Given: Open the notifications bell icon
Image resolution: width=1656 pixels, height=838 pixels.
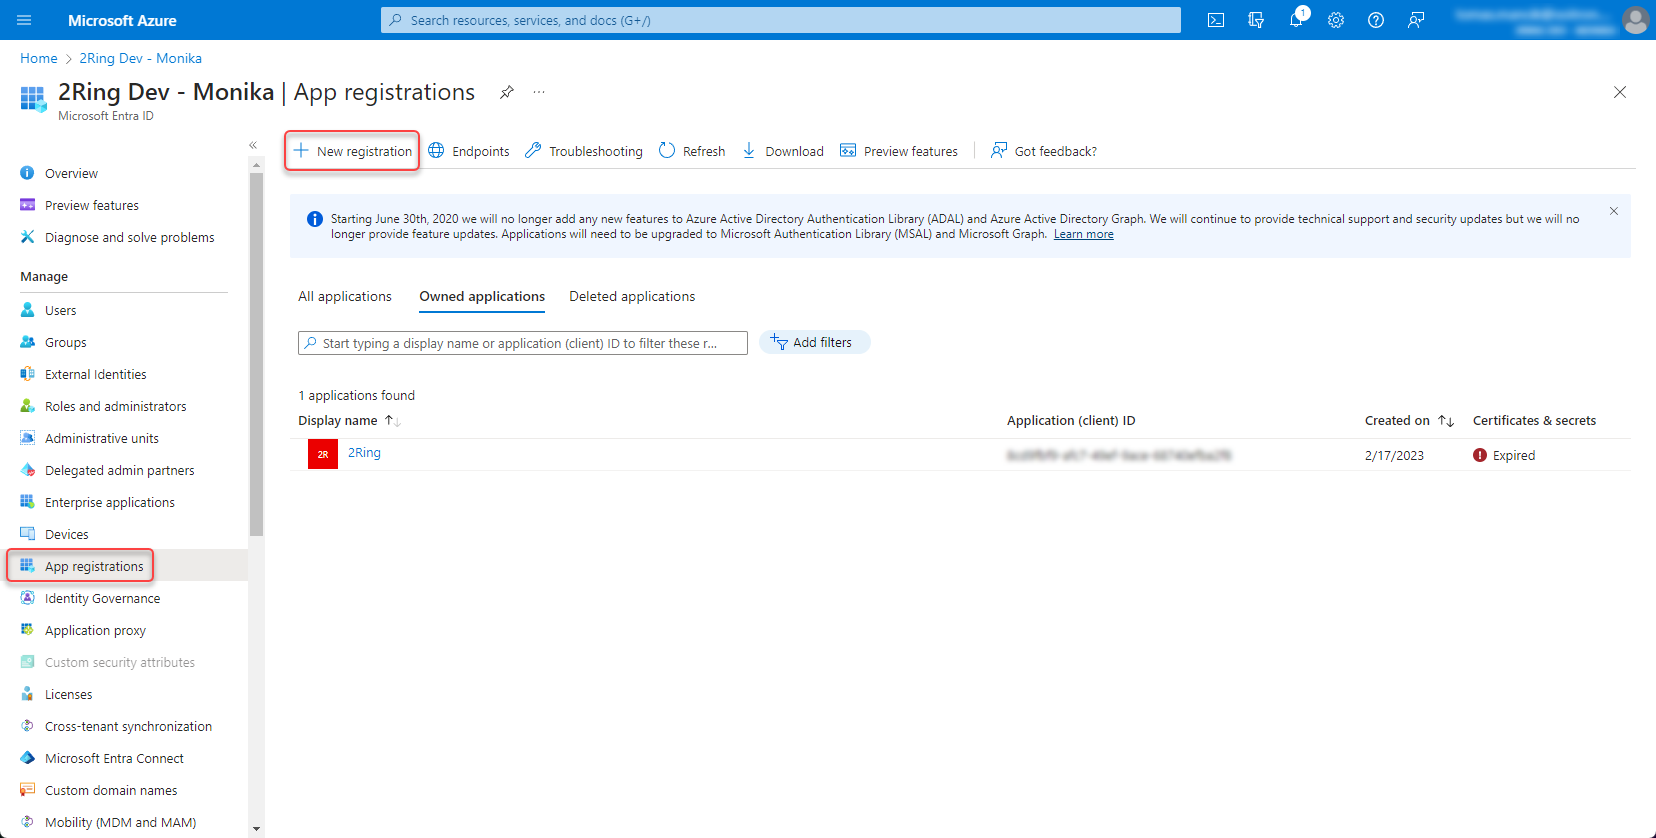Looking at the screenshot, I should 1296,20.
